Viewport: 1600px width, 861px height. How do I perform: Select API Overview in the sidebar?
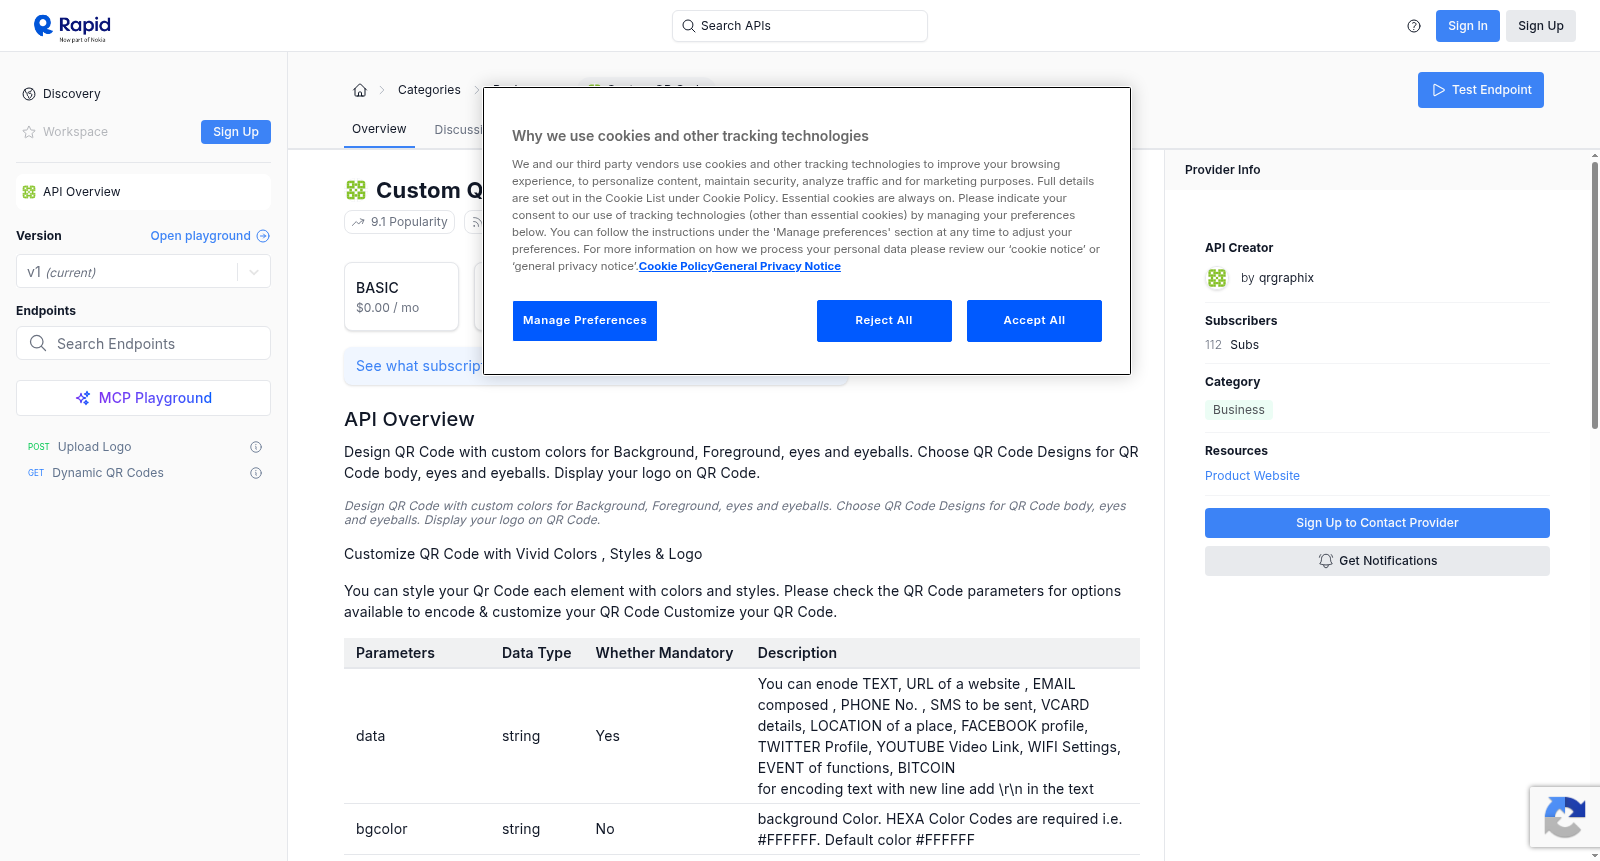pos(143,192)
